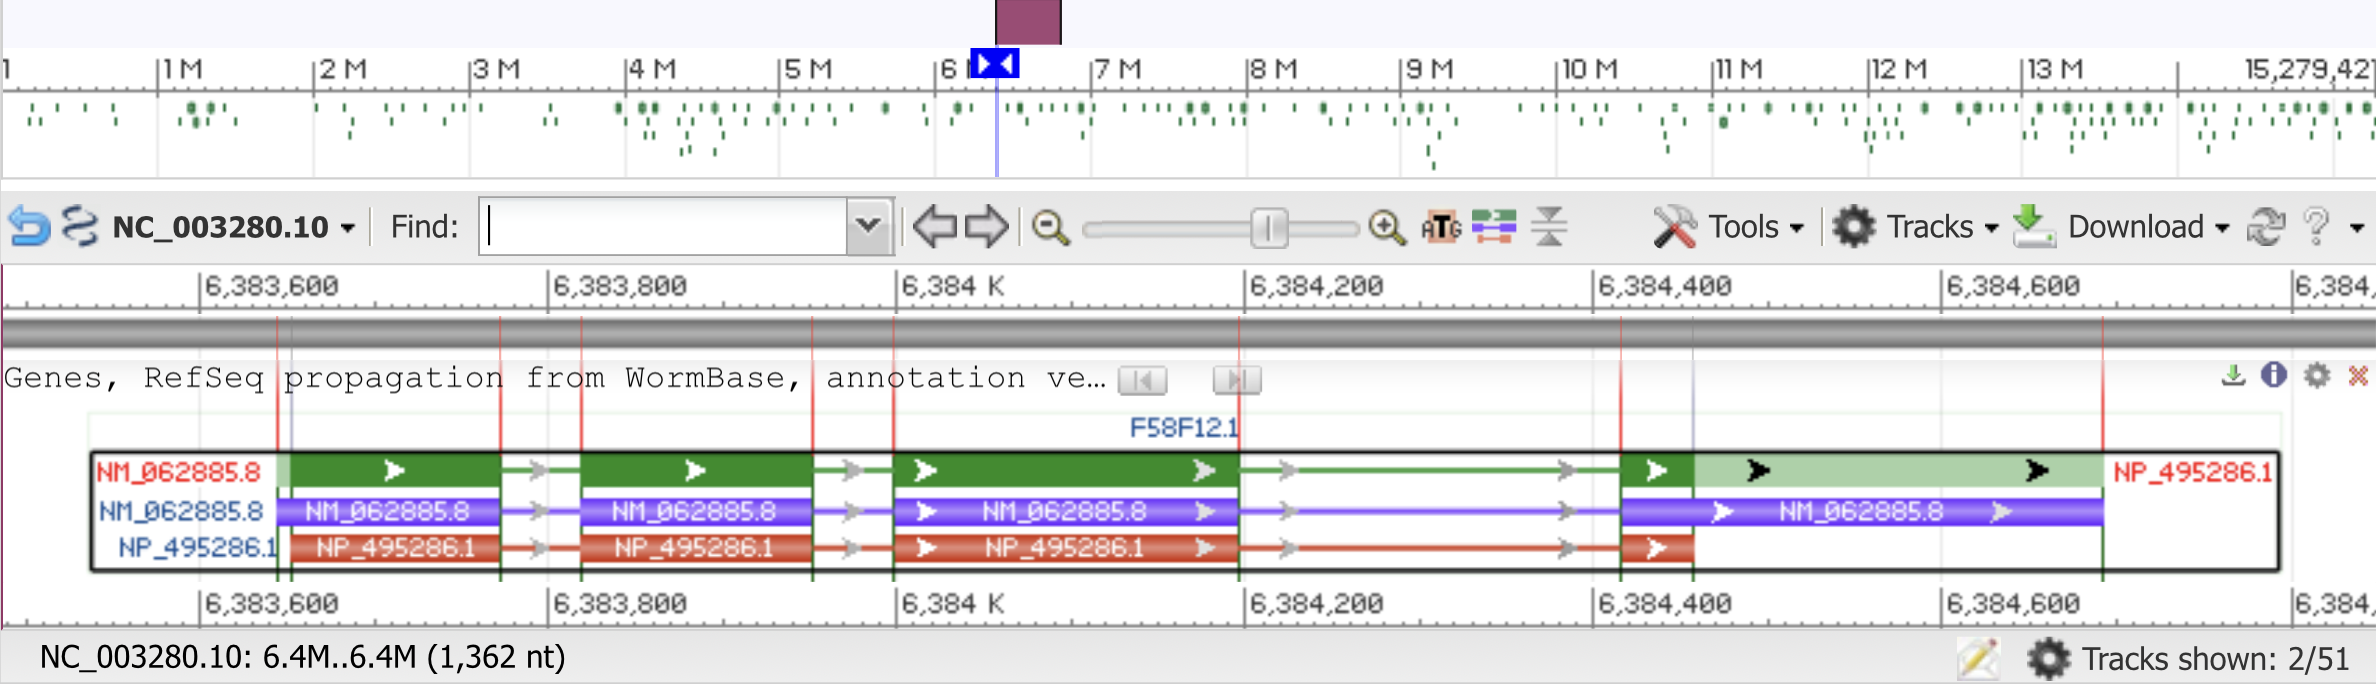
Task: Open the NC_003280.10 sequence dropdown
Action: pyautogui.click(x=234, y=227)
